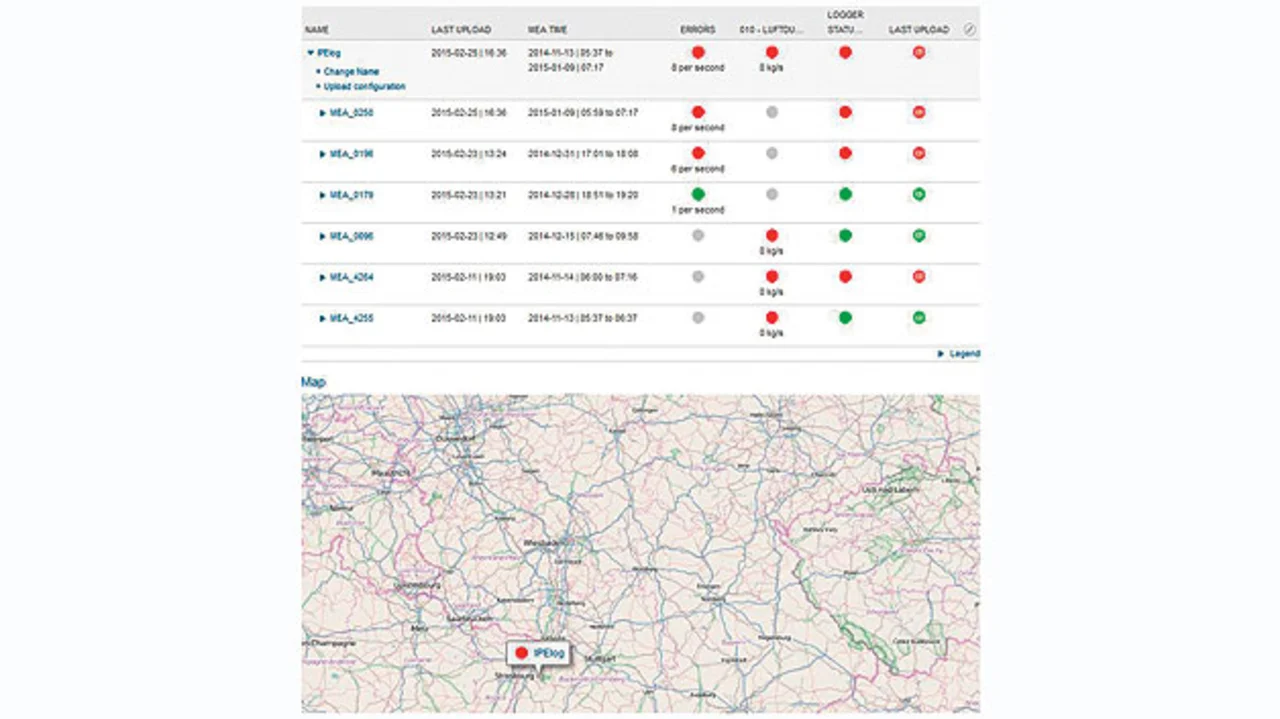Click green Logger Status dot for MEA_4255
The image size is (1280, 719).
845,318
